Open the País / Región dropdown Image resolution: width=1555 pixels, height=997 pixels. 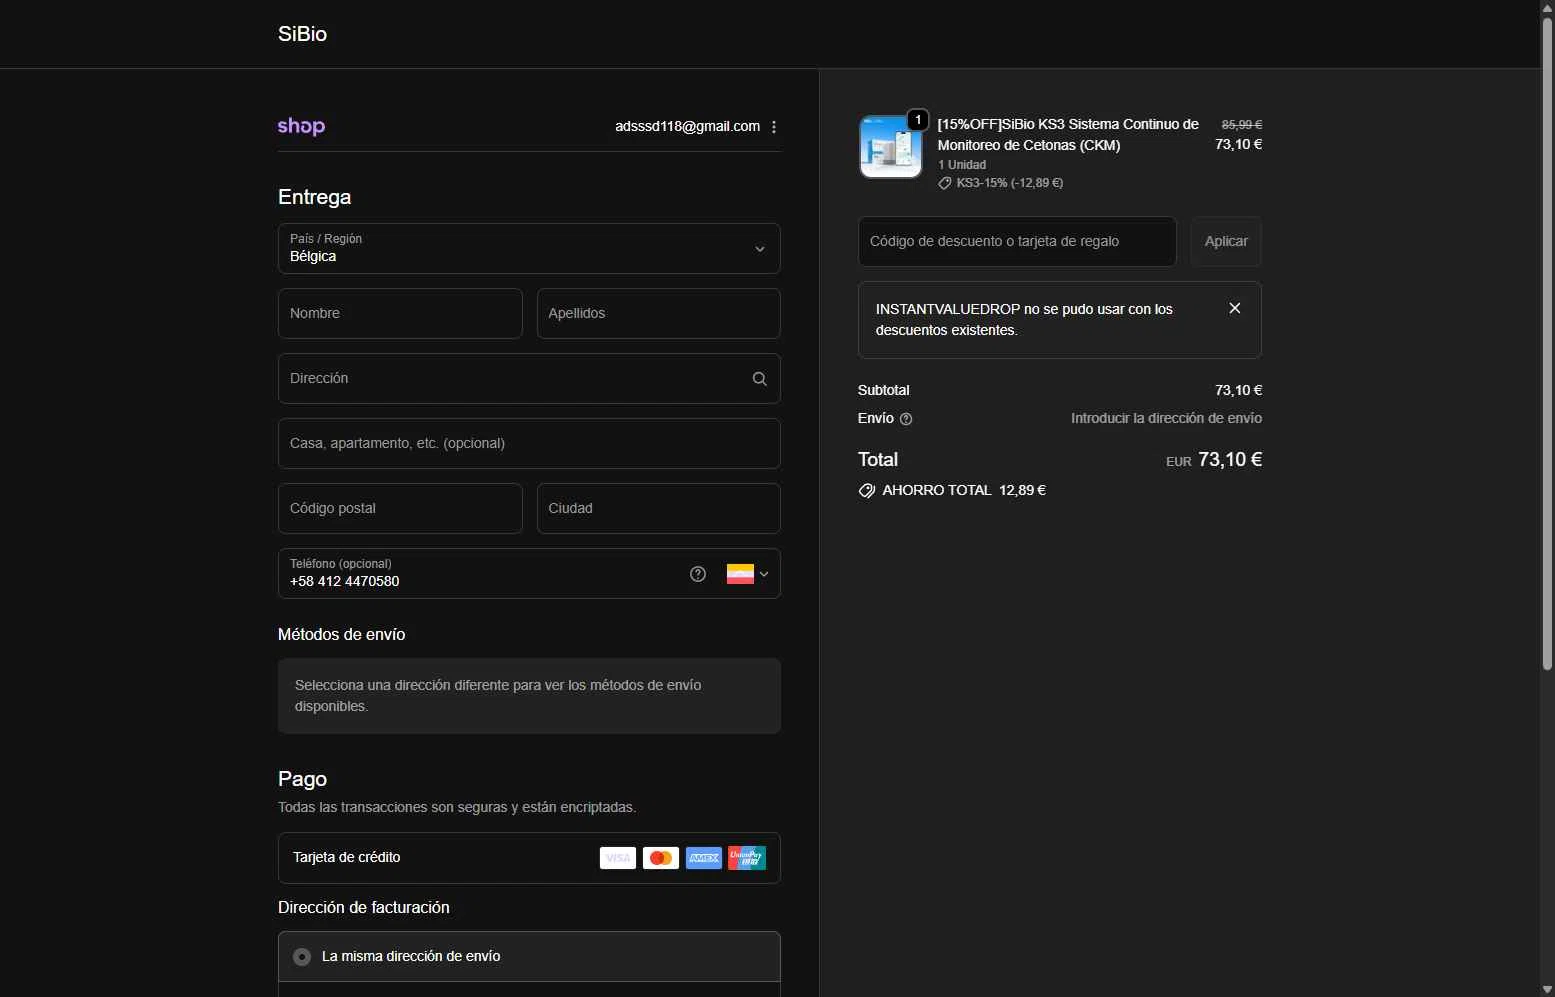tap(529, 248)
